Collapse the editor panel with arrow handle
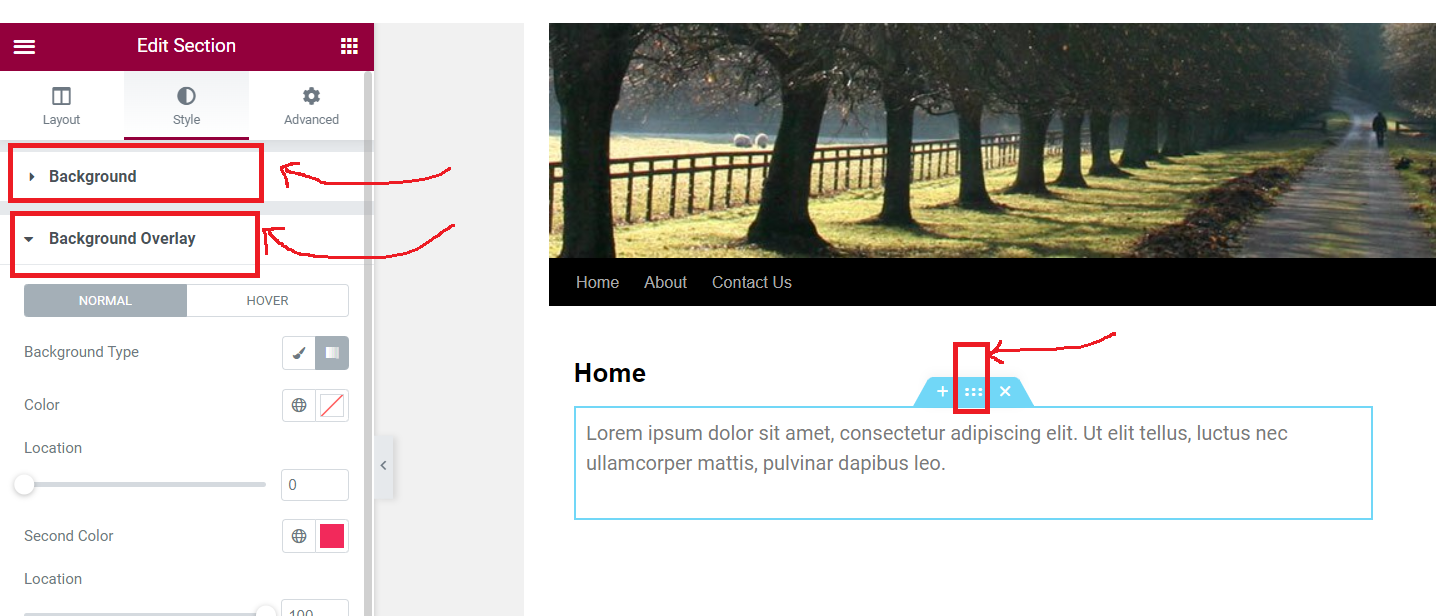 click(383, 466)
